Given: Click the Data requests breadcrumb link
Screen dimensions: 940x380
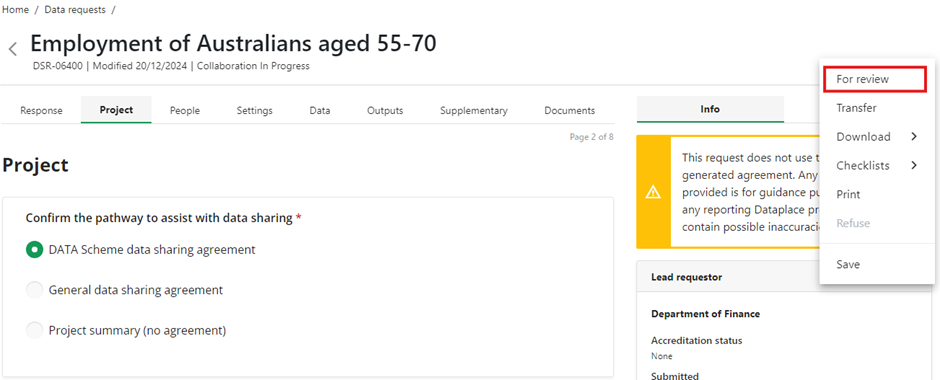Looking at the screenshot, I should (75, 10).
